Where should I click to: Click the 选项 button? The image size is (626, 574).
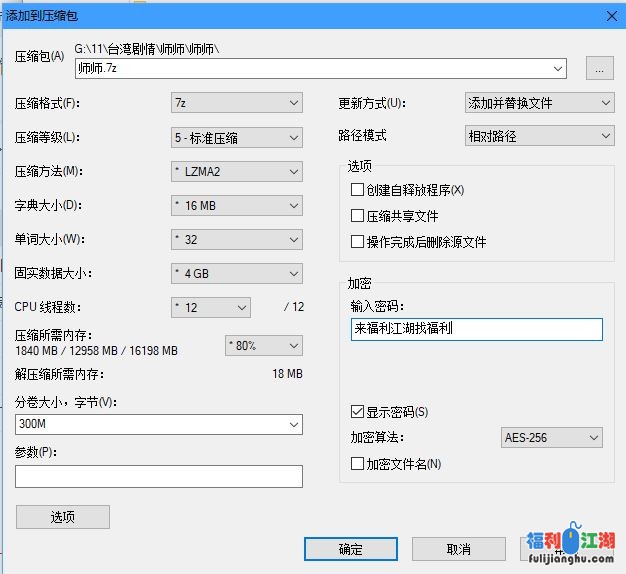pyautogui.click(x=63, y=517)
